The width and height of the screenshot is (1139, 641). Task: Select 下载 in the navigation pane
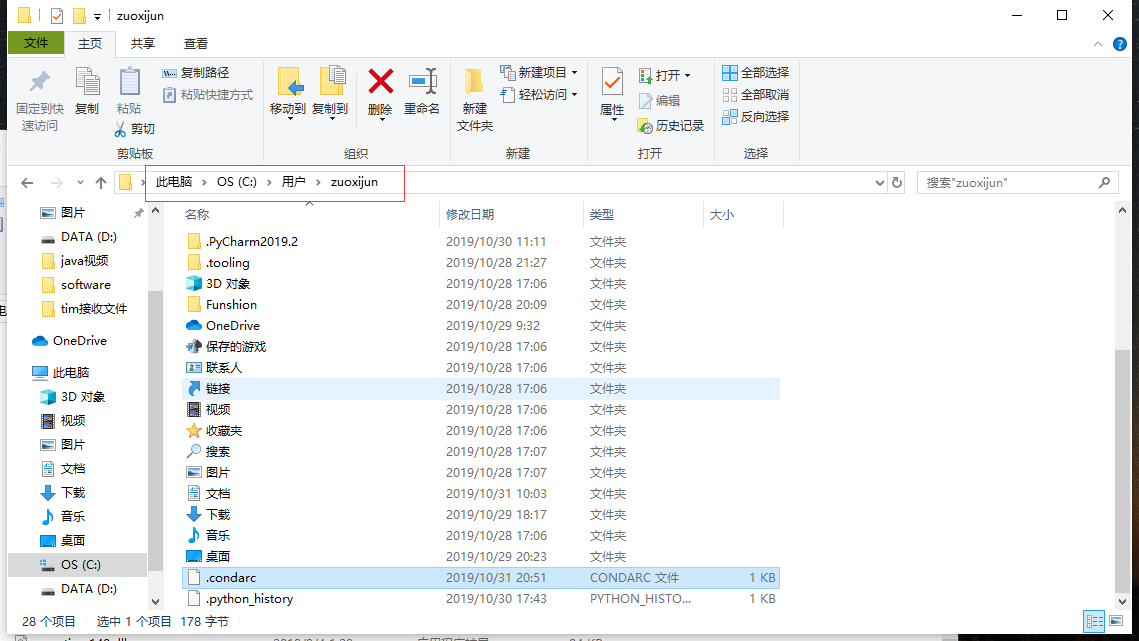coord(62,492)
